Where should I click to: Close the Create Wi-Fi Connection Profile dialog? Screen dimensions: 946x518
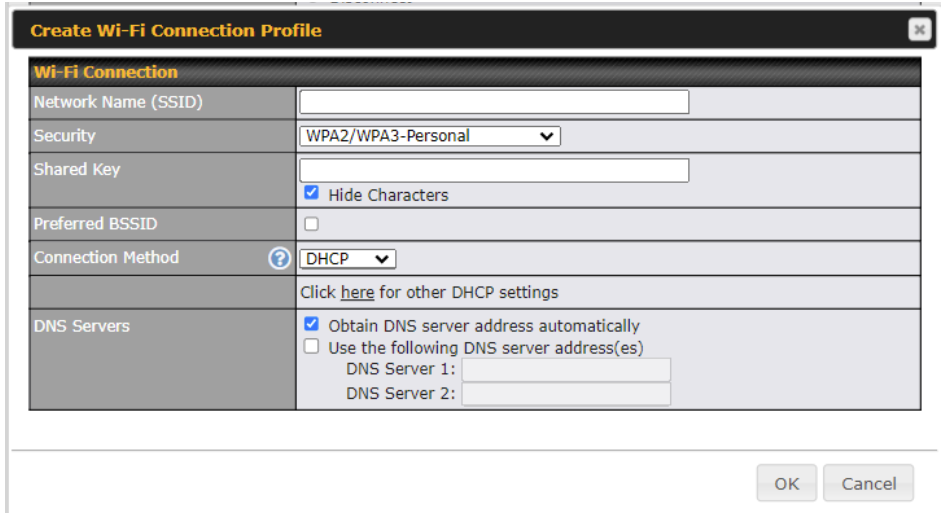click(919, 30)
